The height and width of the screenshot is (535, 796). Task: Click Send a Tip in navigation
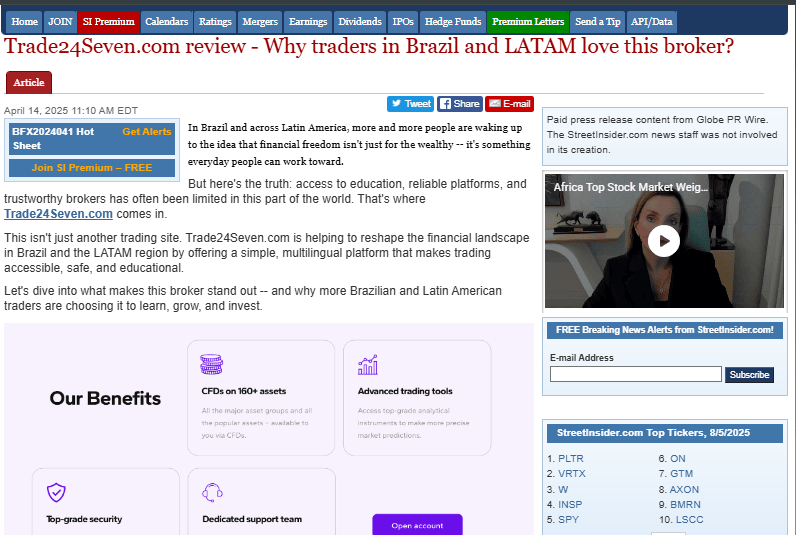point(598,22)
